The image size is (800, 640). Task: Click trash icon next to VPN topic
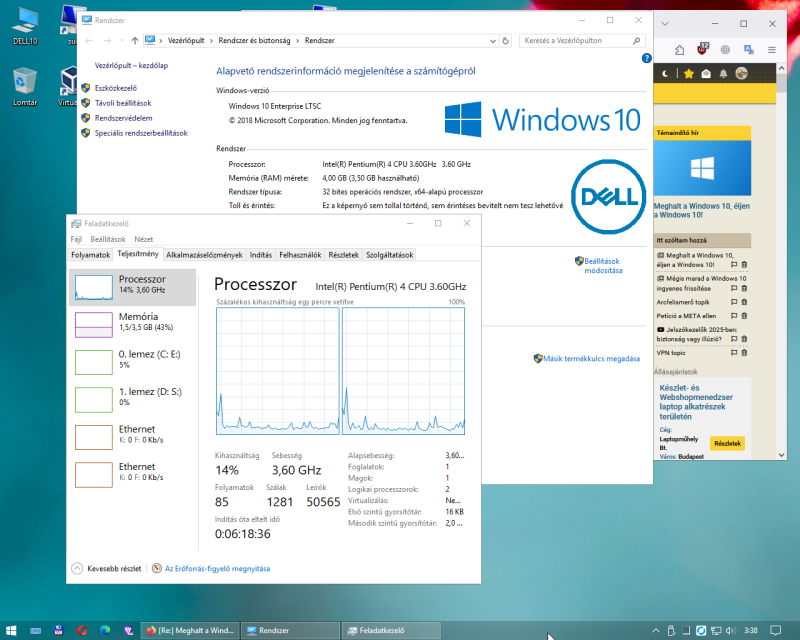tap(744, 353)
